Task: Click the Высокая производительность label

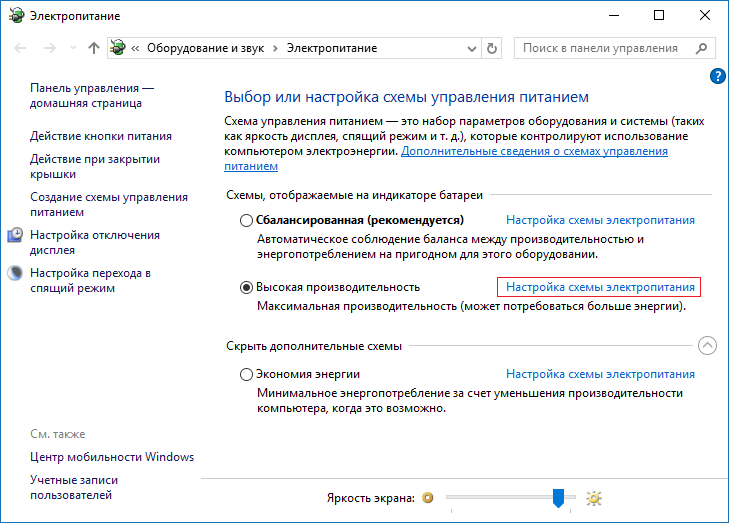Action: click(x=338, y=287)
